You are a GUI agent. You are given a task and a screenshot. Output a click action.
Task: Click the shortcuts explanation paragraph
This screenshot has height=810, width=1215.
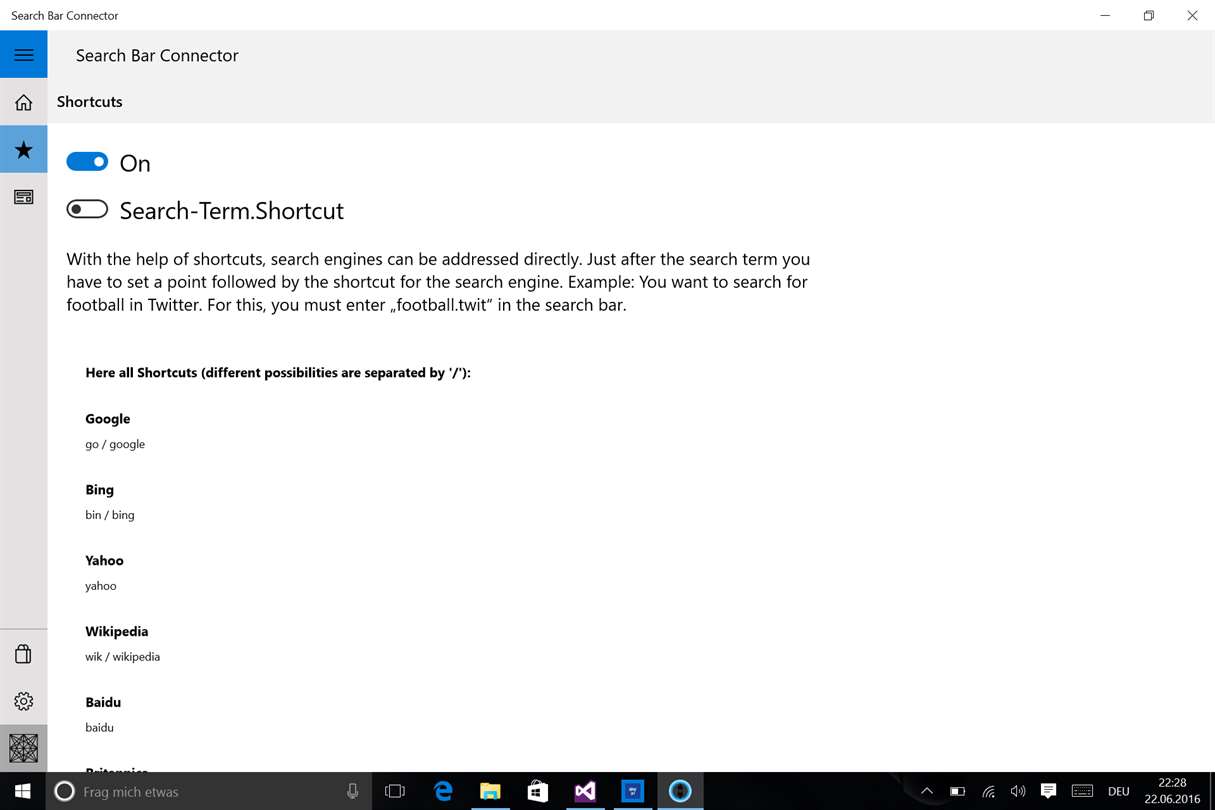pyautogui.click(x=438, y=282)
